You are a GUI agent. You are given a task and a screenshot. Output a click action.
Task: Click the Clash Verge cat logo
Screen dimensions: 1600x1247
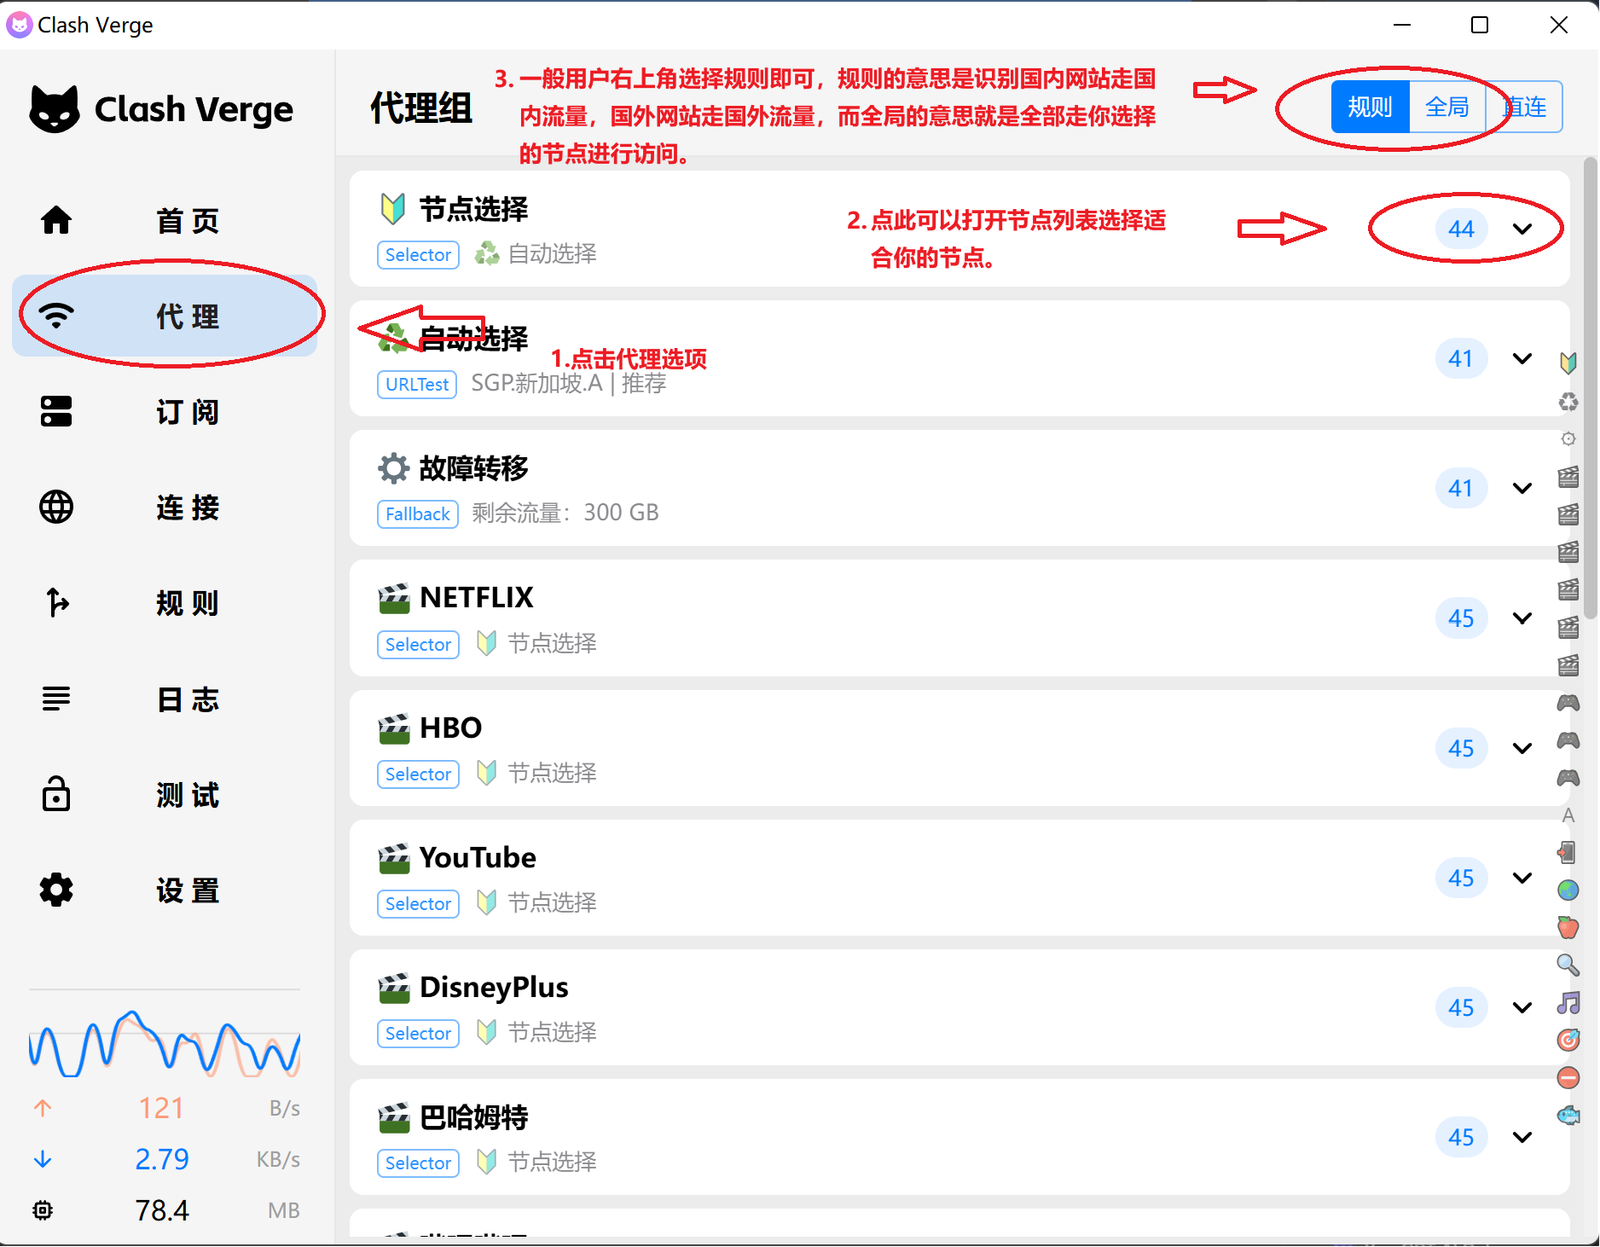[x=54, y=108]
